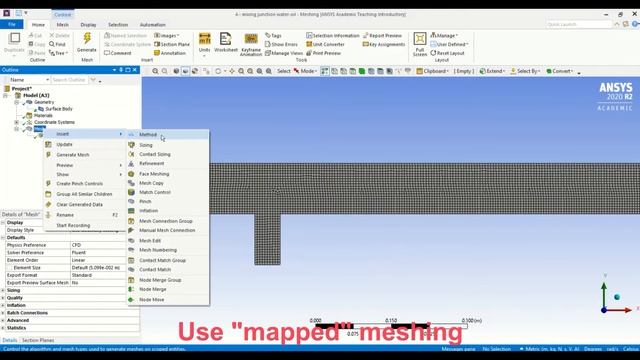
Task: Open the Worksheet ribbon button
Action: pyautogui.click(x=225, y=42)
